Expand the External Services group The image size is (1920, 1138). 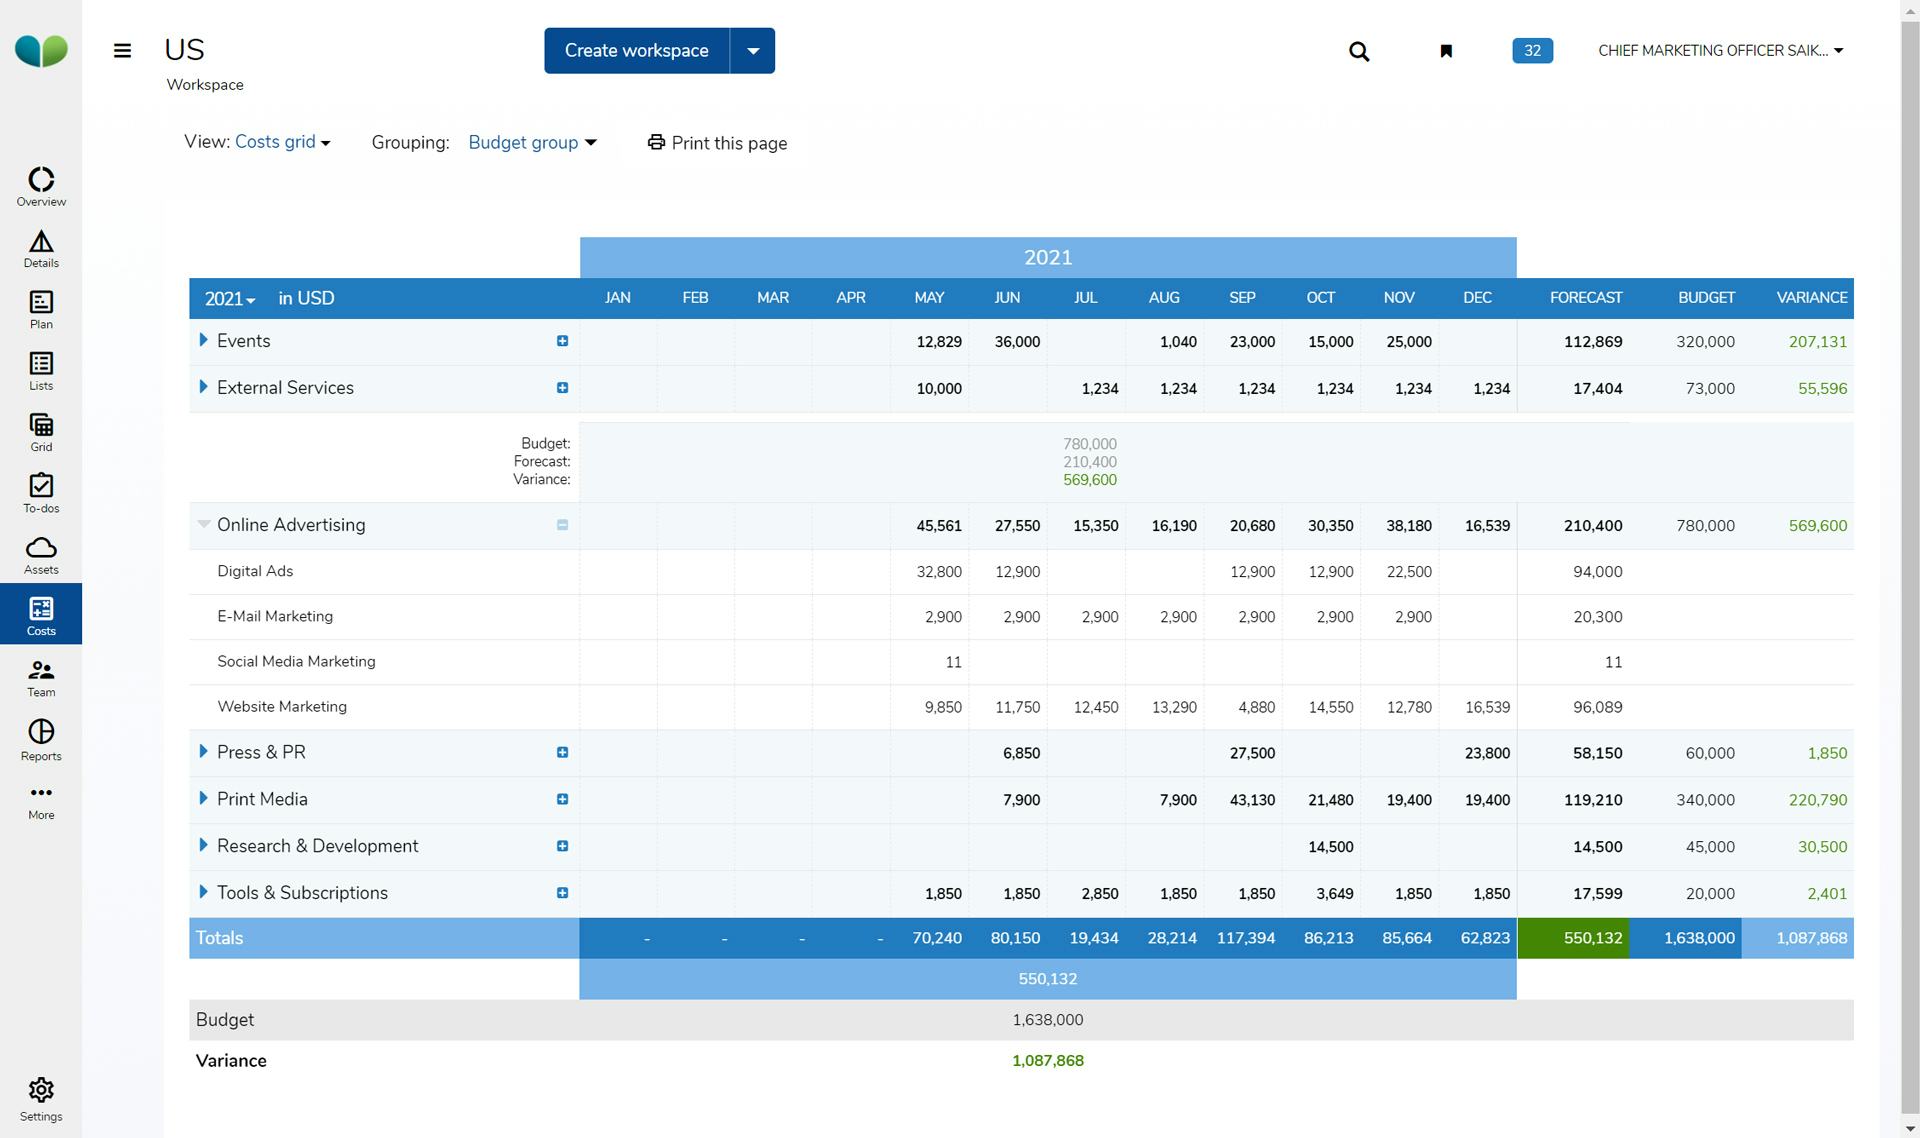pyautogui.click(x=204, y=387)
